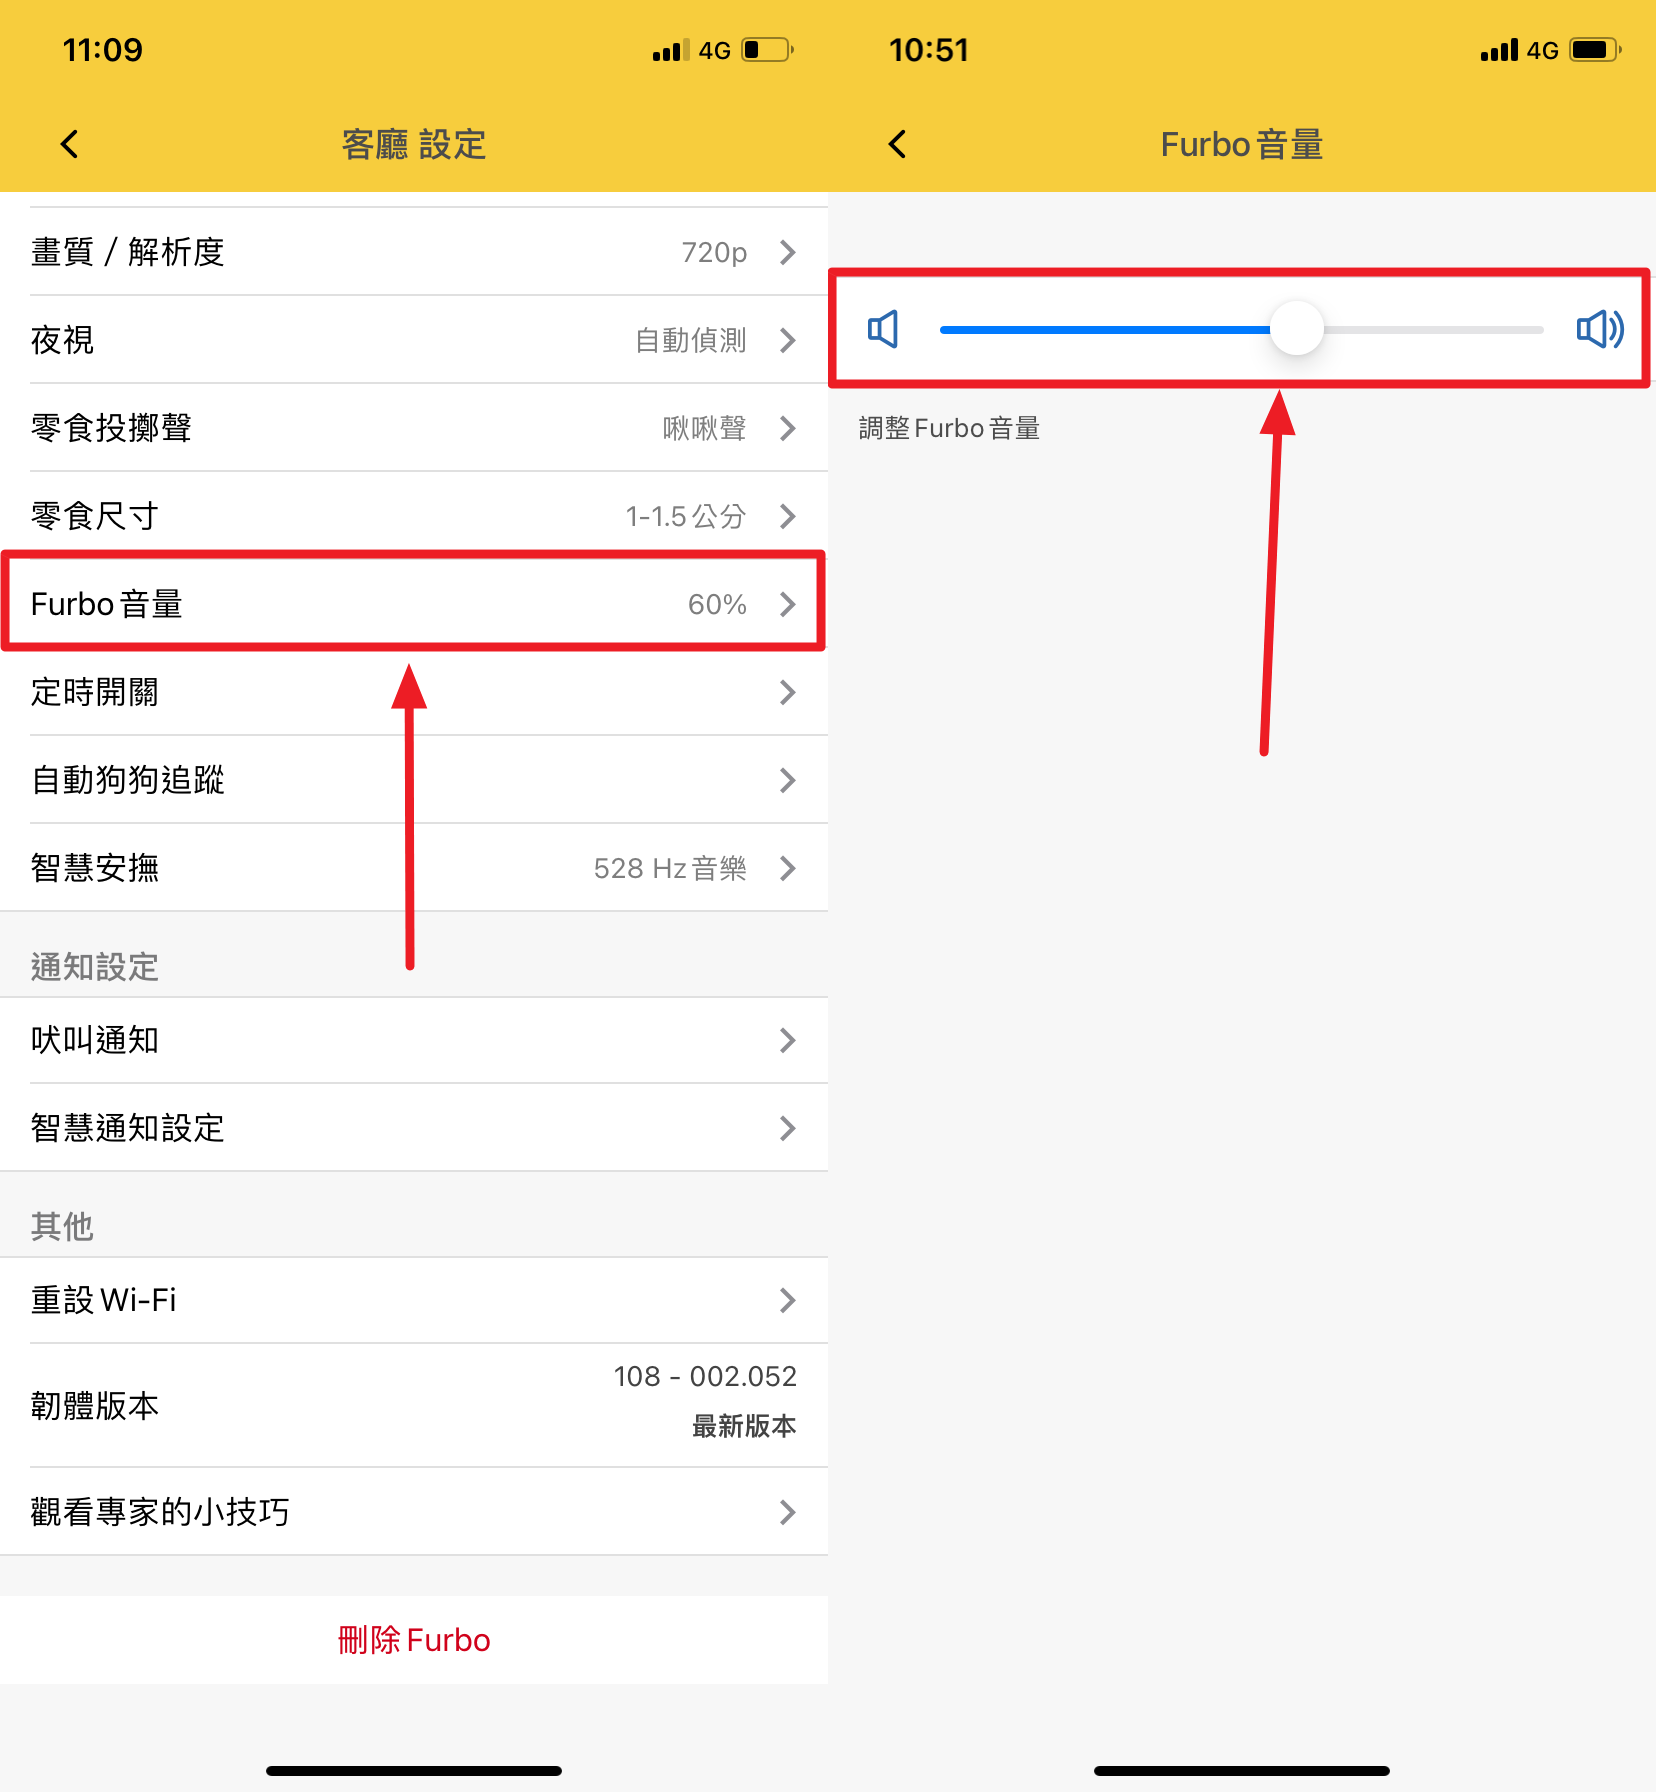Viewport: 1656px width, 1792px height.
Task: Click the Furbo volume slider thumb
Action: pyautogui.click(x=1296, y=329)
